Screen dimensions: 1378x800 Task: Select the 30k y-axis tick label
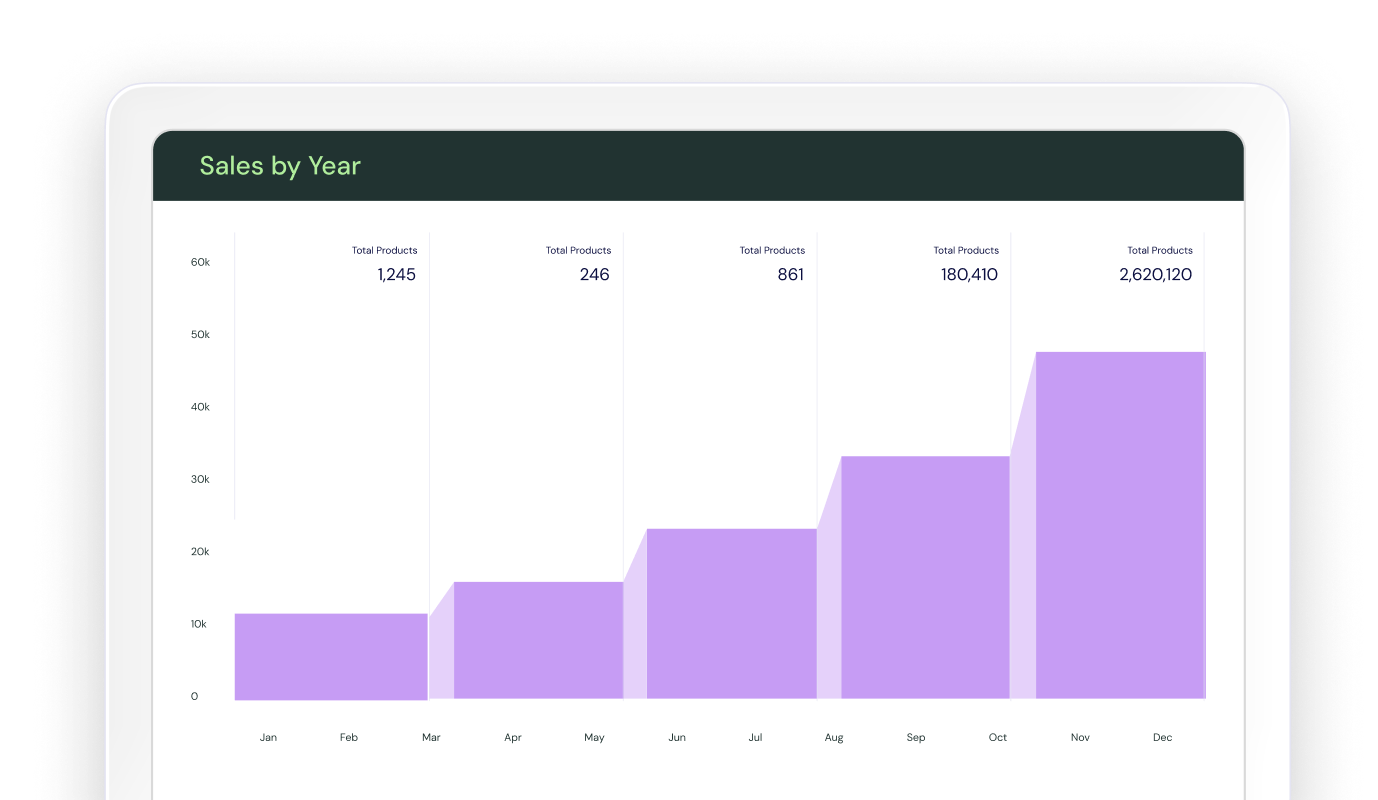click(200, 479)
